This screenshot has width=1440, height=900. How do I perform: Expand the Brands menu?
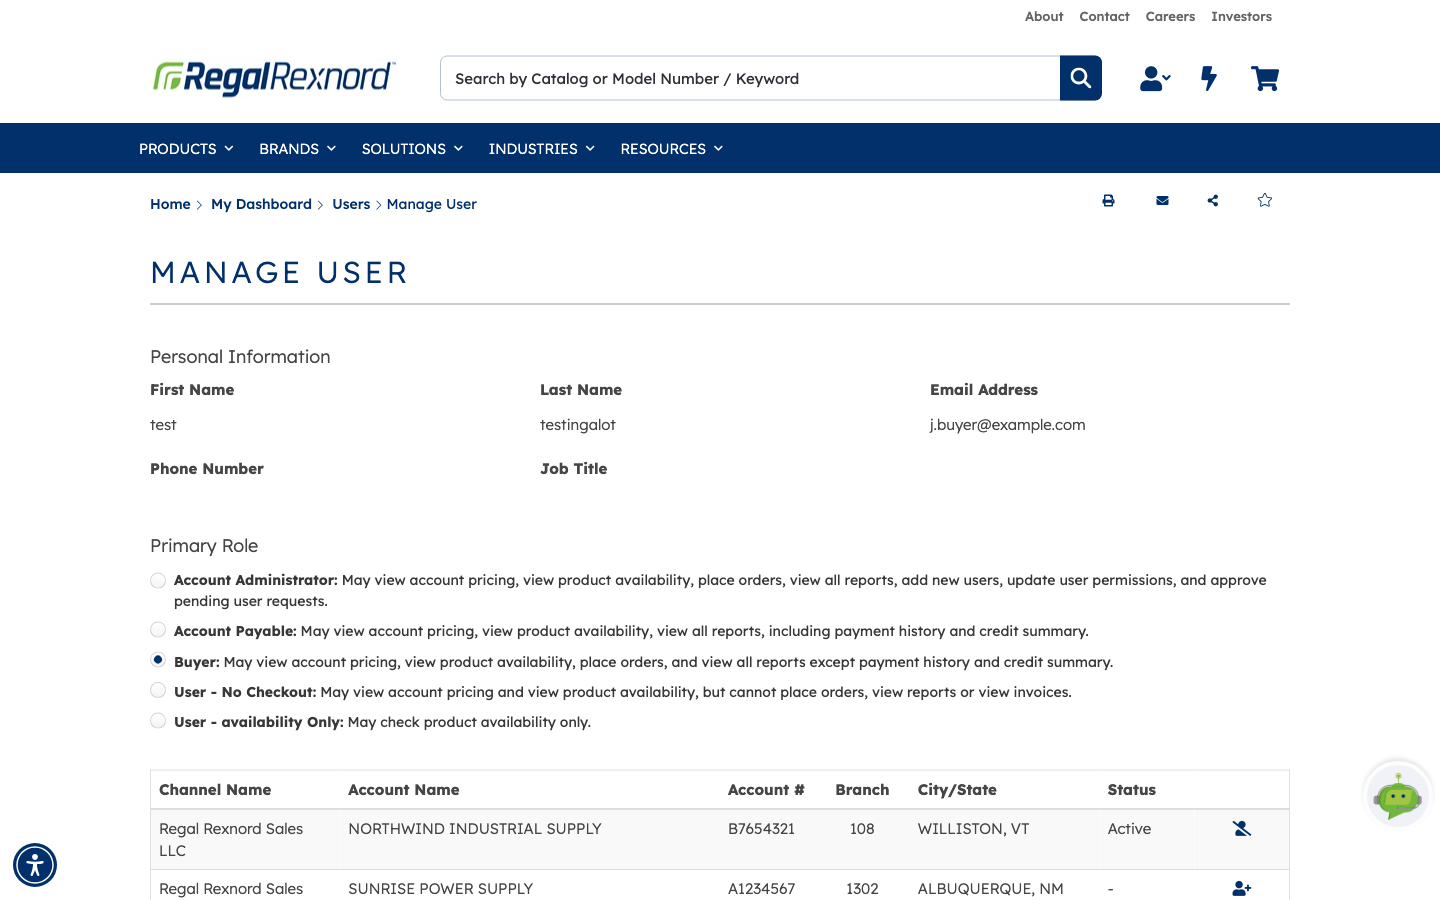297,149
